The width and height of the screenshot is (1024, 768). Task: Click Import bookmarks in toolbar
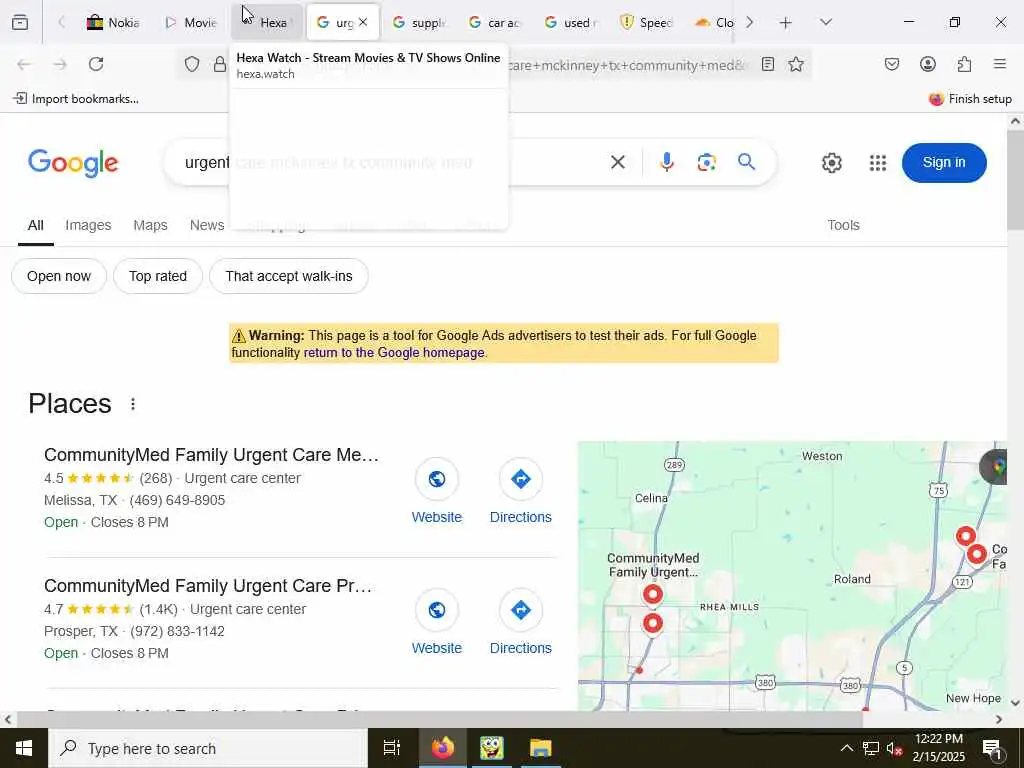tap(76, 99)
